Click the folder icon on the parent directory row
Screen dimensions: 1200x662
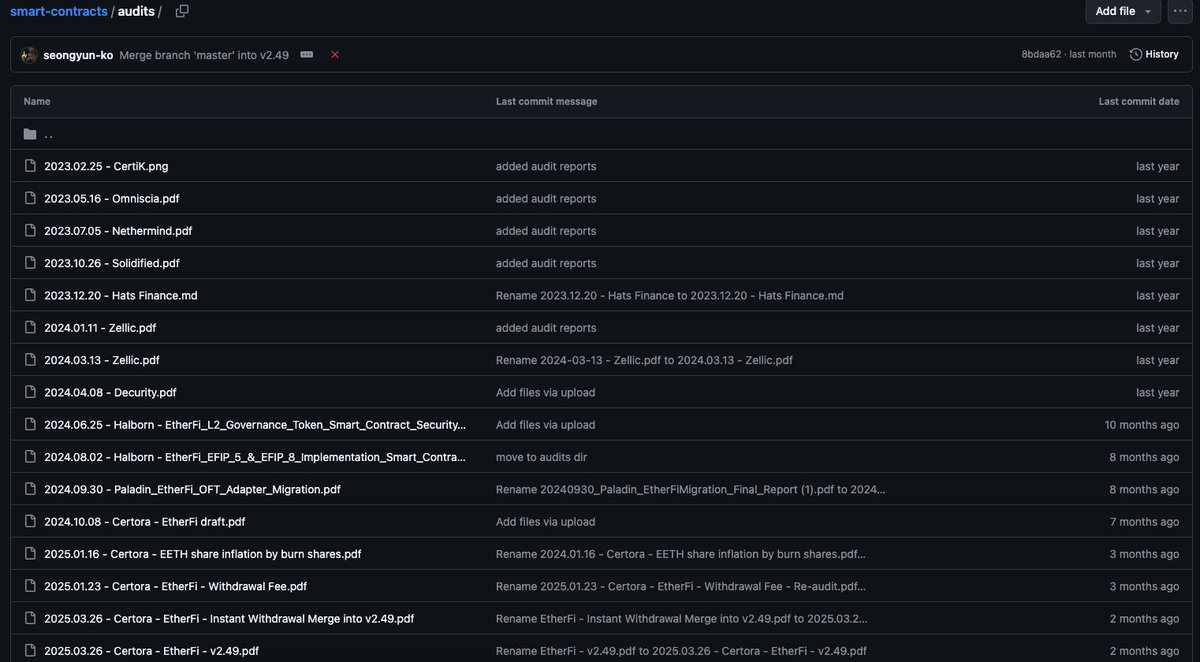coord(29,132)
